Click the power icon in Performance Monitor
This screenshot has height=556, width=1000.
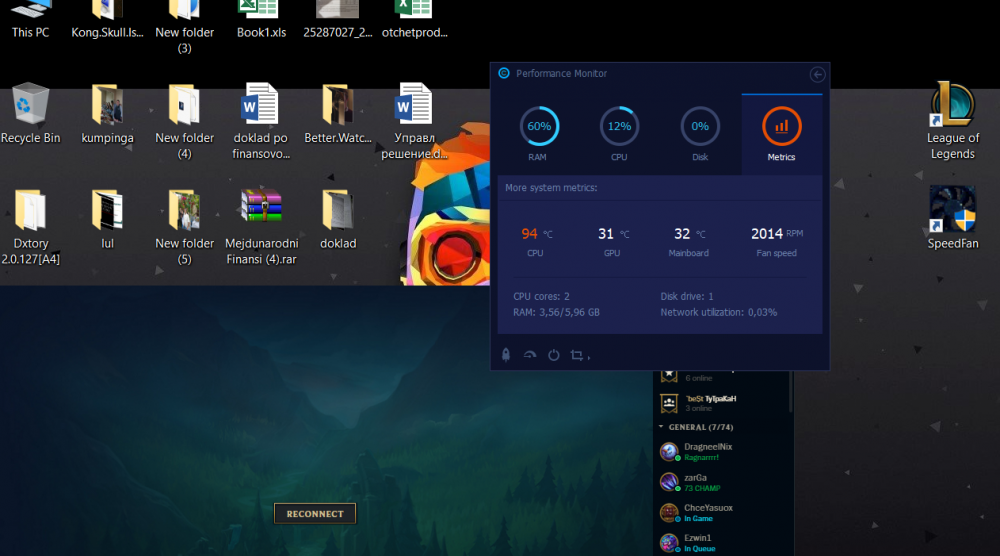(554, 355)
